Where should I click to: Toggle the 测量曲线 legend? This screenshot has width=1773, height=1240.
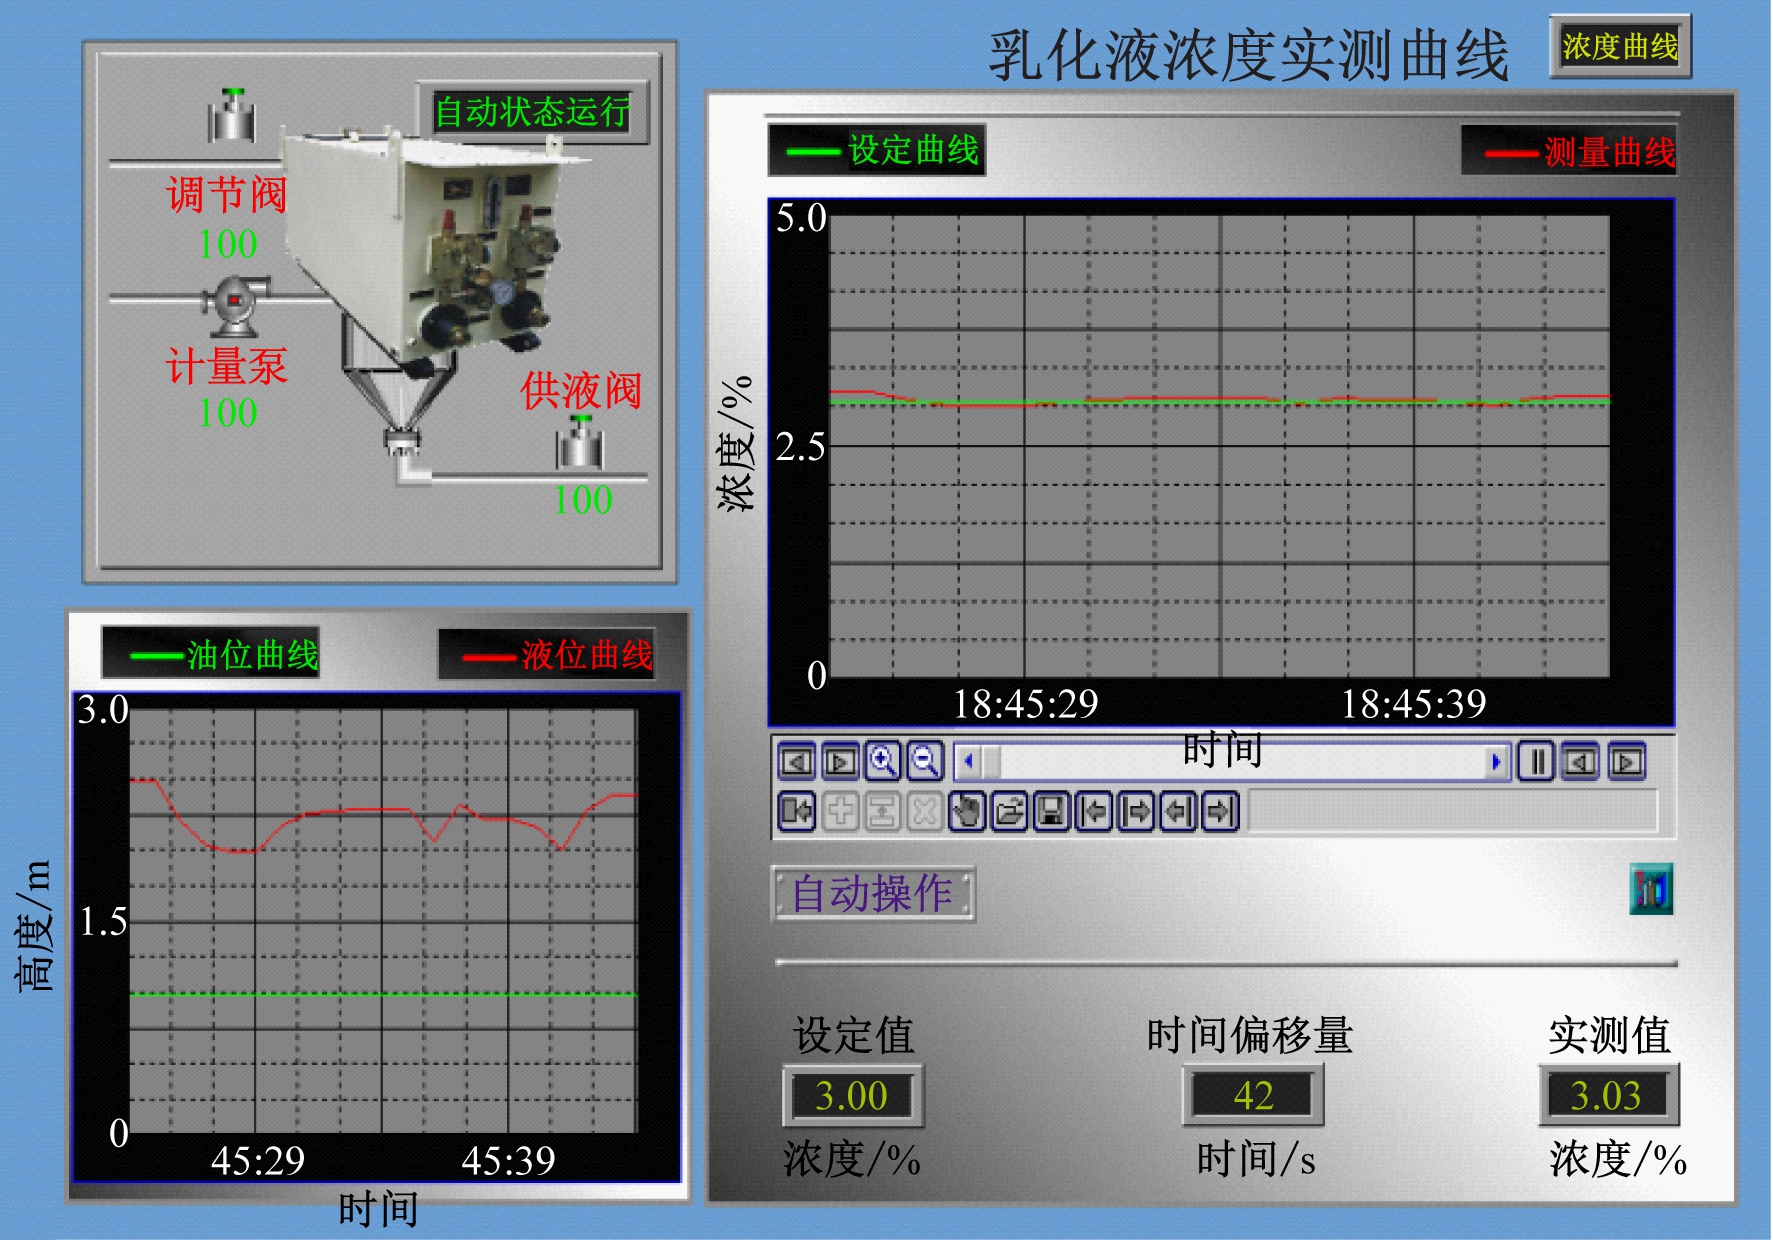1569,152
